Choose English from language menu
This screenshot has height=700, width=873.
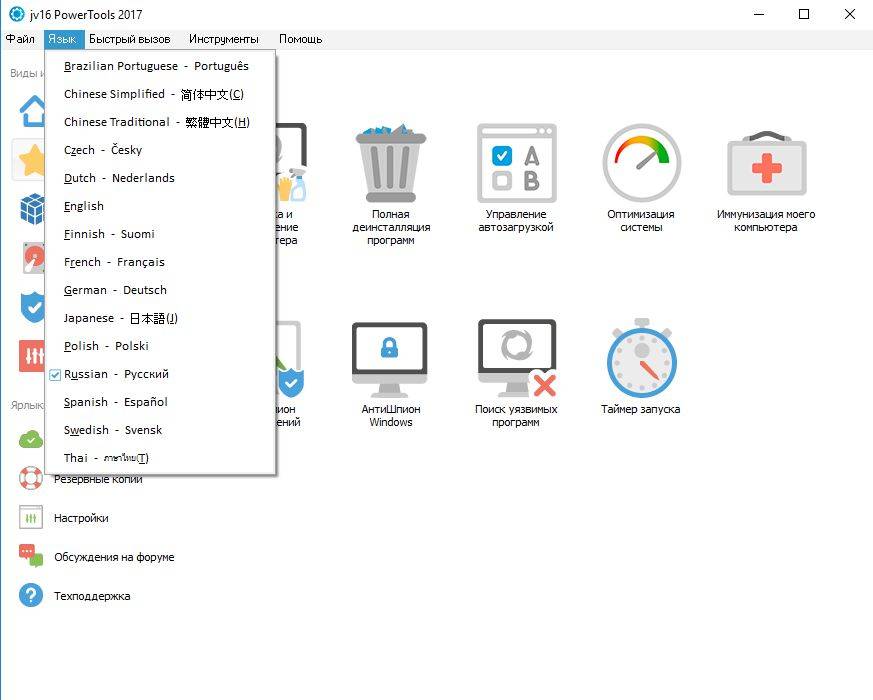[160, 206]
